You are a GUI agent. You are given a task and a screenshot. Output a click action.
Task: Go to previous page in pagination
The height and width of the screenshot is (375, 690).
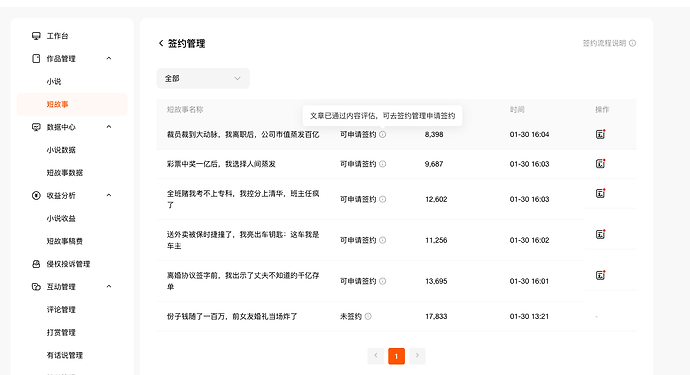point(376,356)
